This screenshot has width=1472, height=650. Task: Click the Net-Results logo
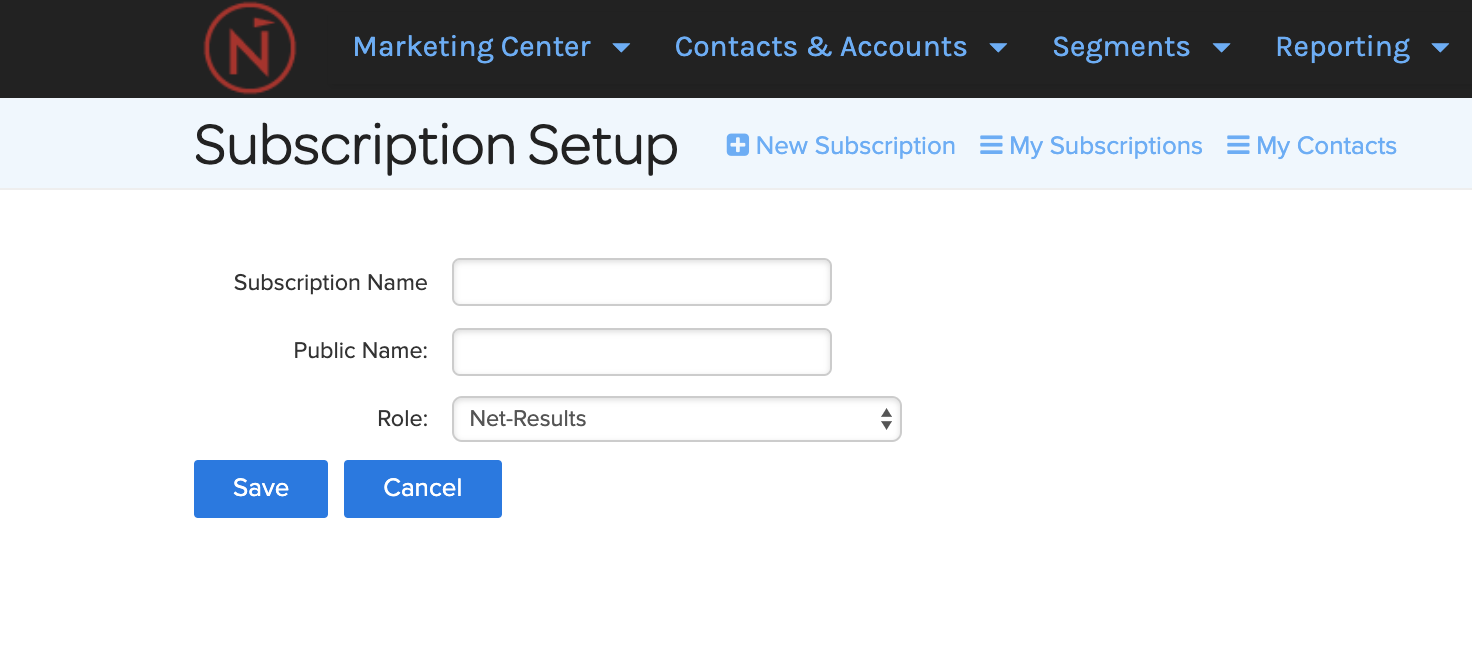click(x=249, y=48)
